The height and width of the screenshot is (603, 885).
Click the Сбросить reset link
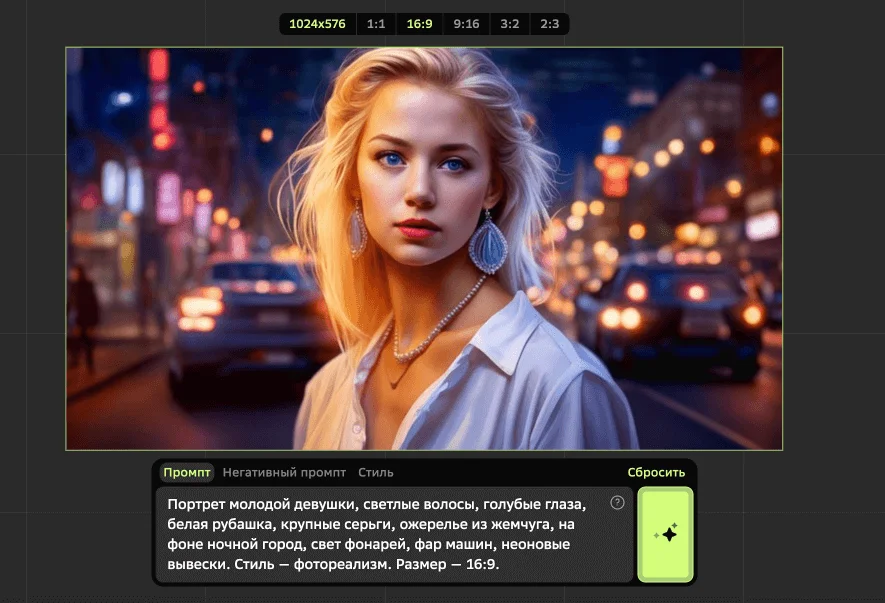click(656, 473)
